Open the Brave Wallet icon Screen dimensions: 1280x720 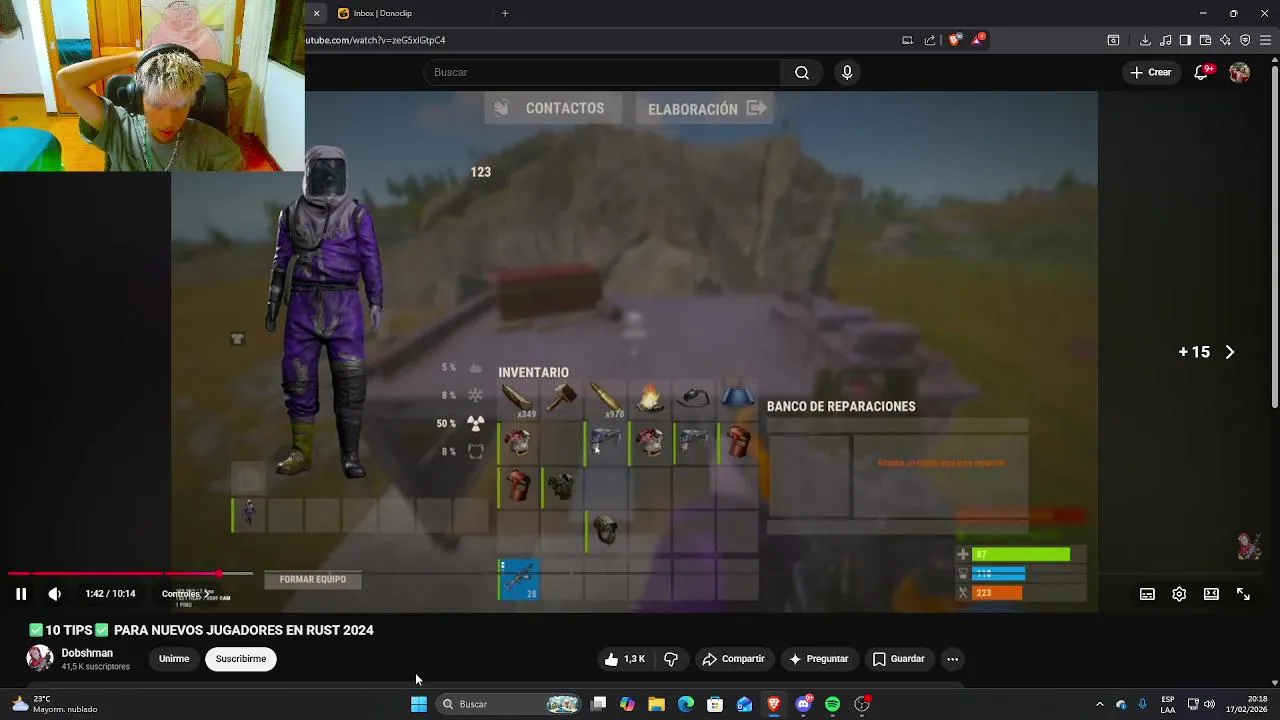coord(1205,40)
